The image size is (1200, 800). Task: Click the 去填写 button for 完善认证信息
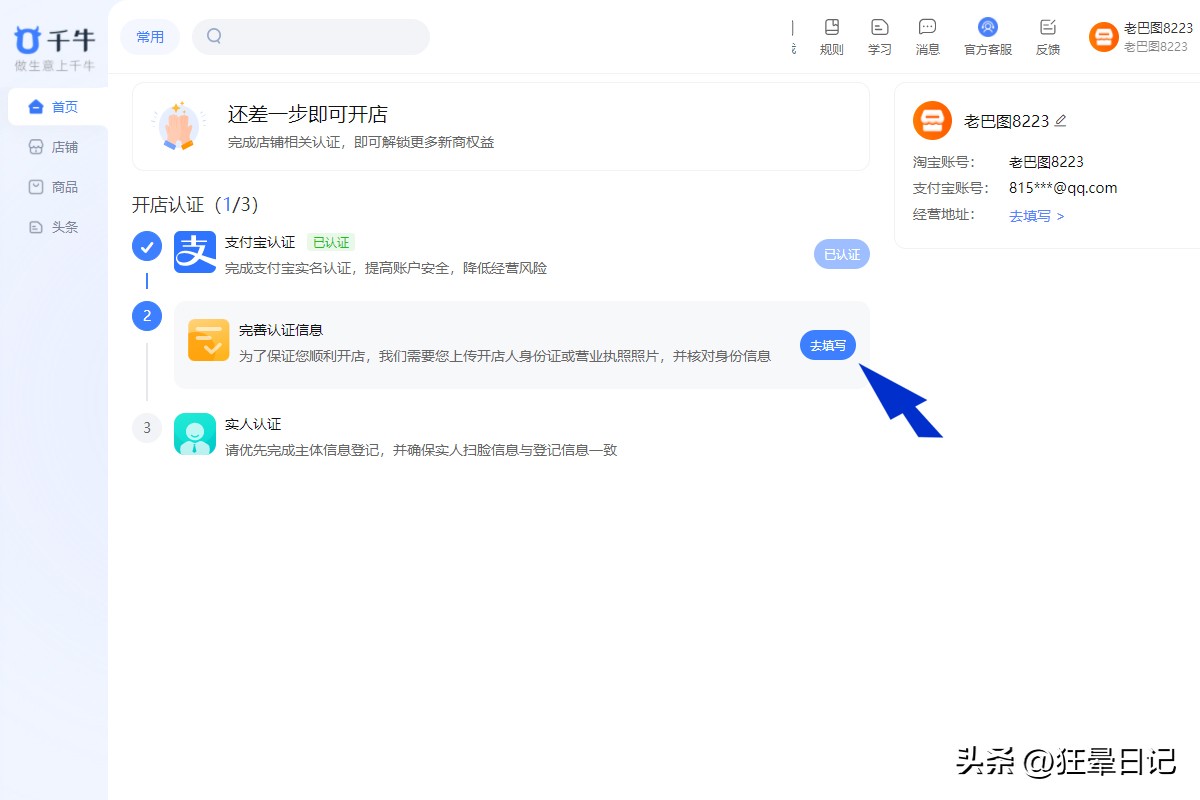827,345
